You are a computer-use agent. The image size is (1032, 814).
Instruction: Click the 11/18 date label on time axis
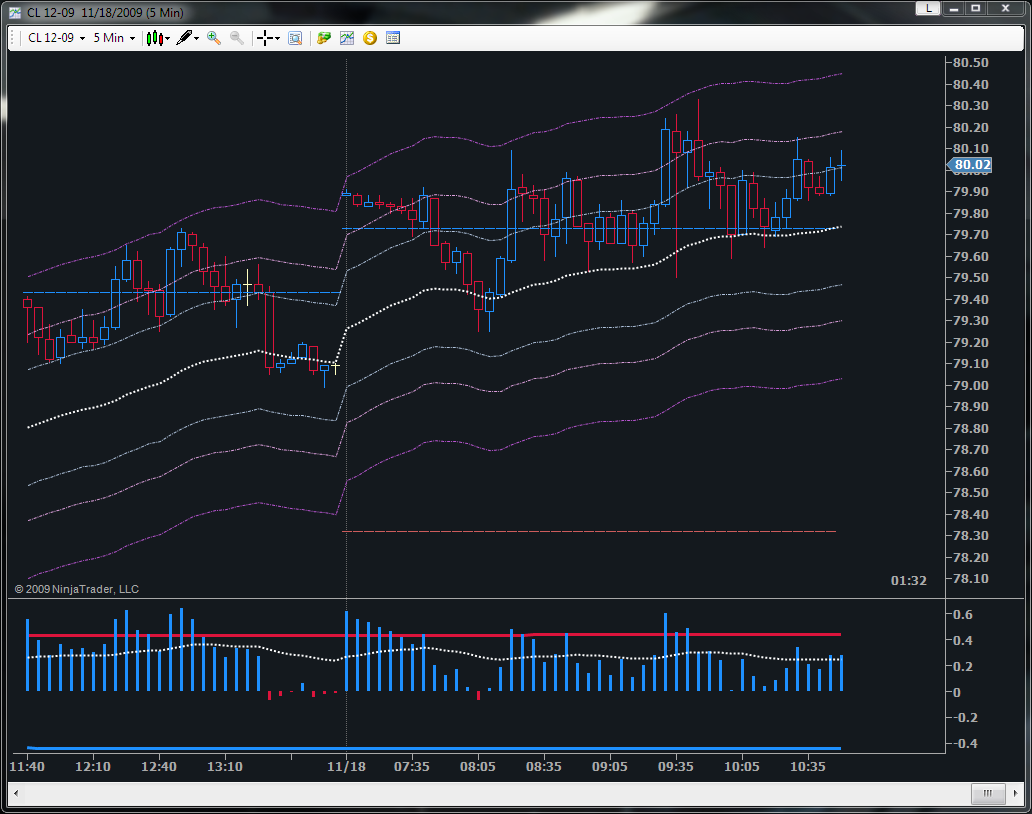click(346, 767)
